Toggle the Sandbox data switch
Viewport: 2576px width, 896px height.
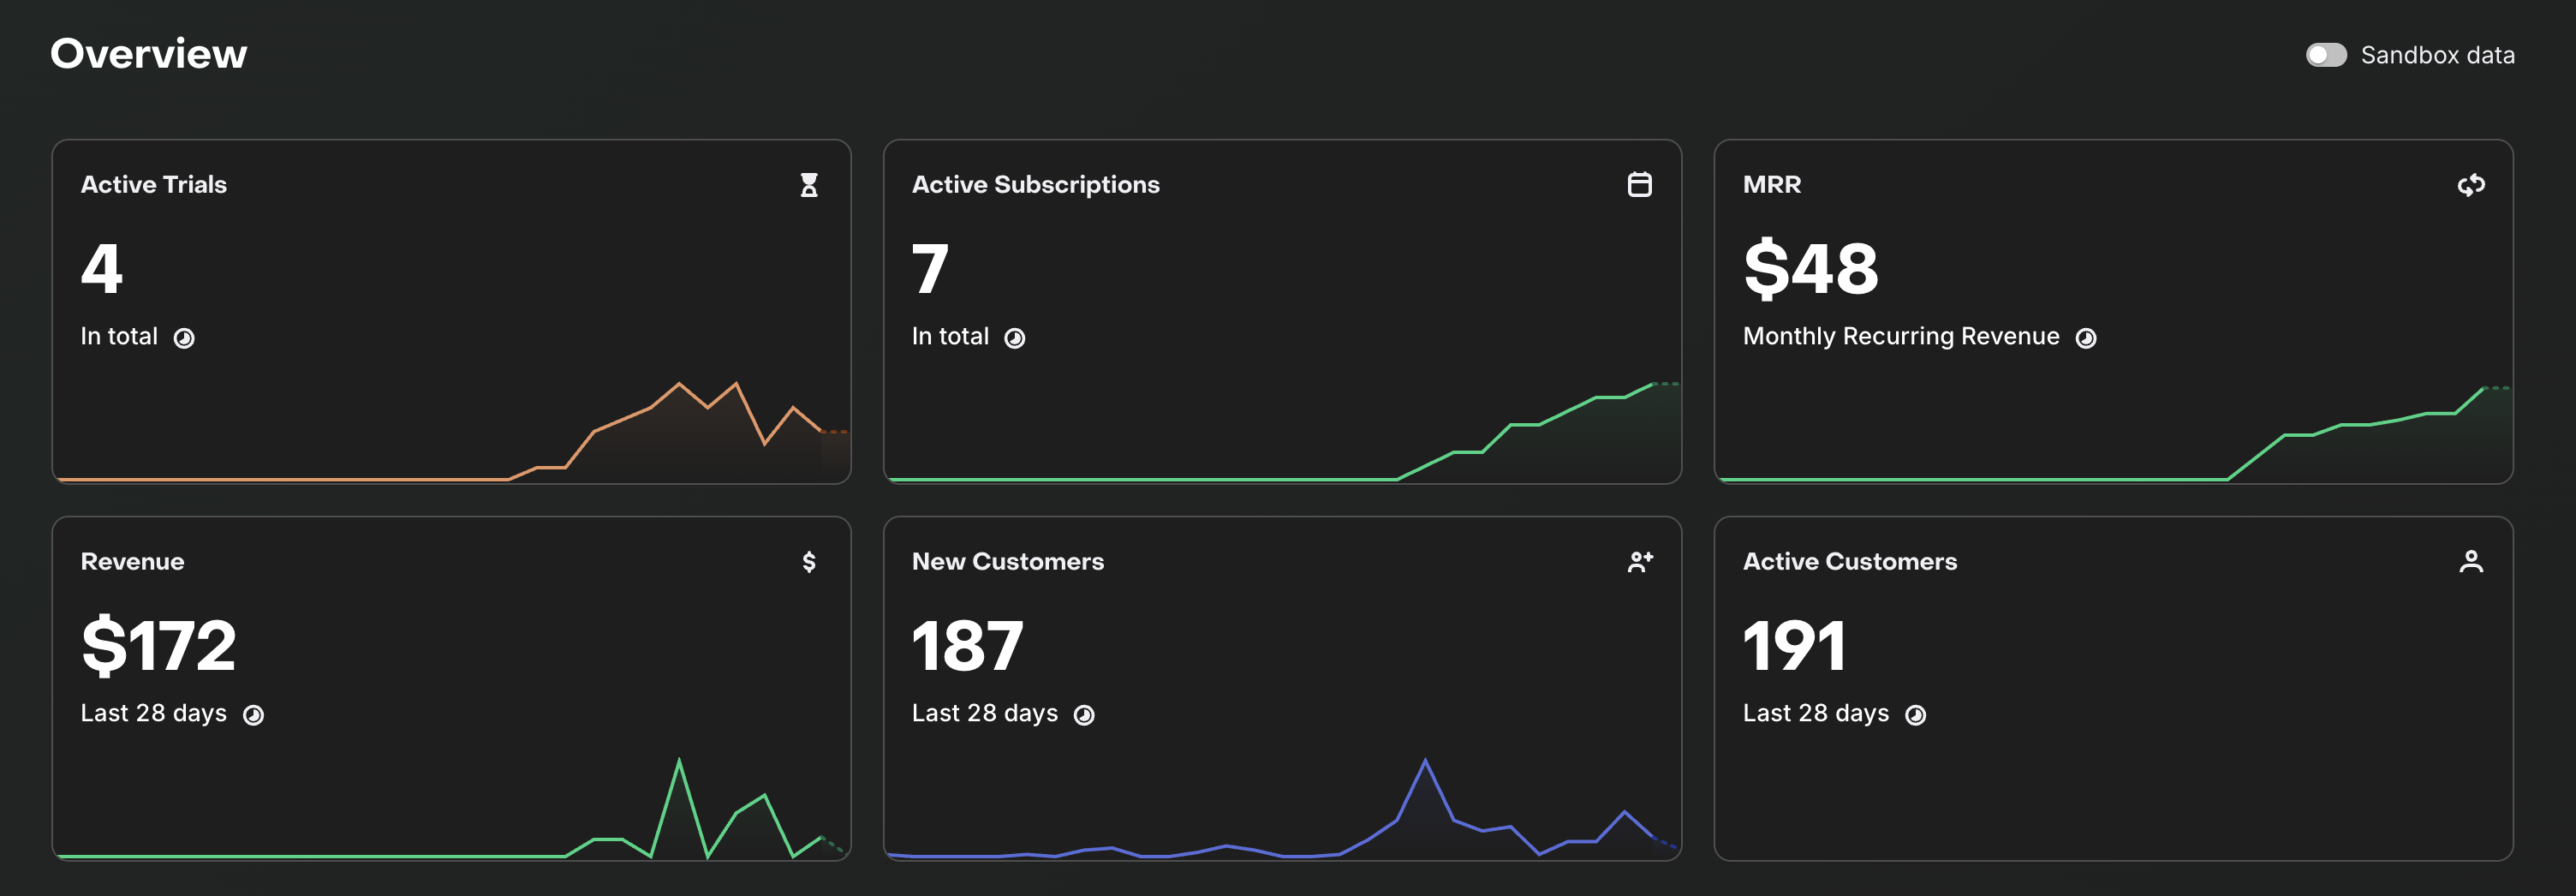coord(2326,55)
